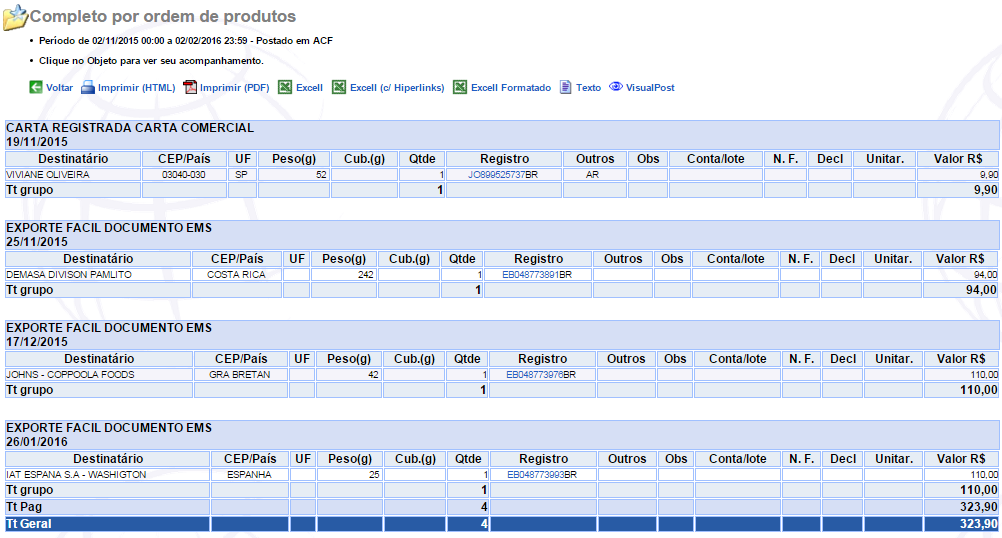Image resolution: width=1002 pixels, height=538 pixels.
Task: Click the VisualPost text link
Action: click(x=650, y=88)
